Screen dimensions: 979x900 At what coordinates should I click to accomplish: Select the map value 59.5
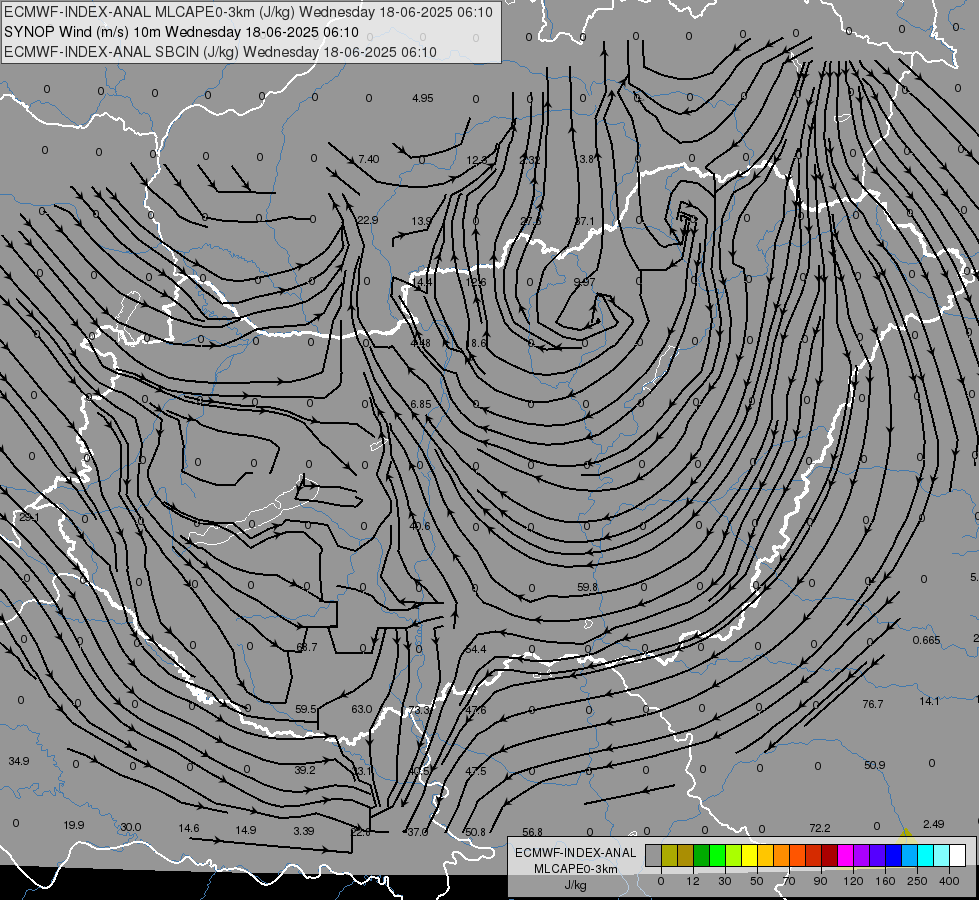point(305,709)
